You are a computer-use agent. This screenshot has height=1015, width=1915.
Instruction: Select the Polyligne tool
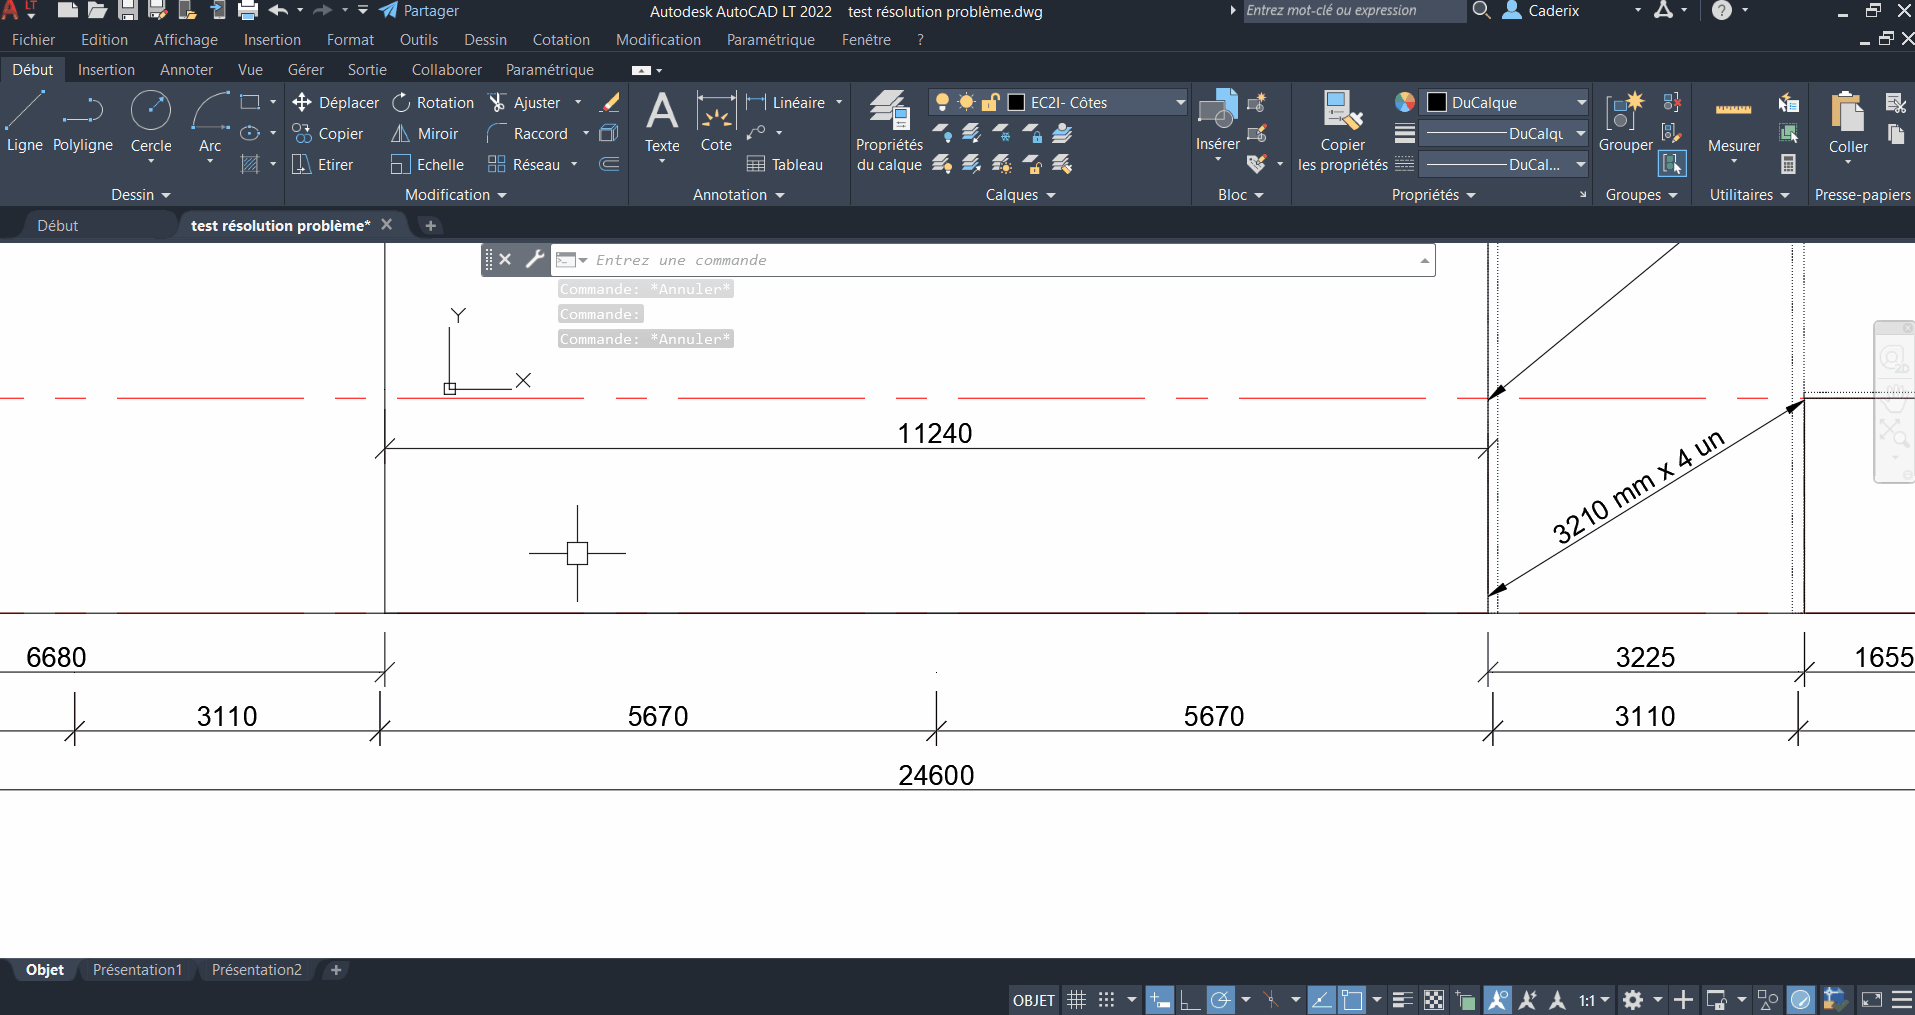pos(82,124)
